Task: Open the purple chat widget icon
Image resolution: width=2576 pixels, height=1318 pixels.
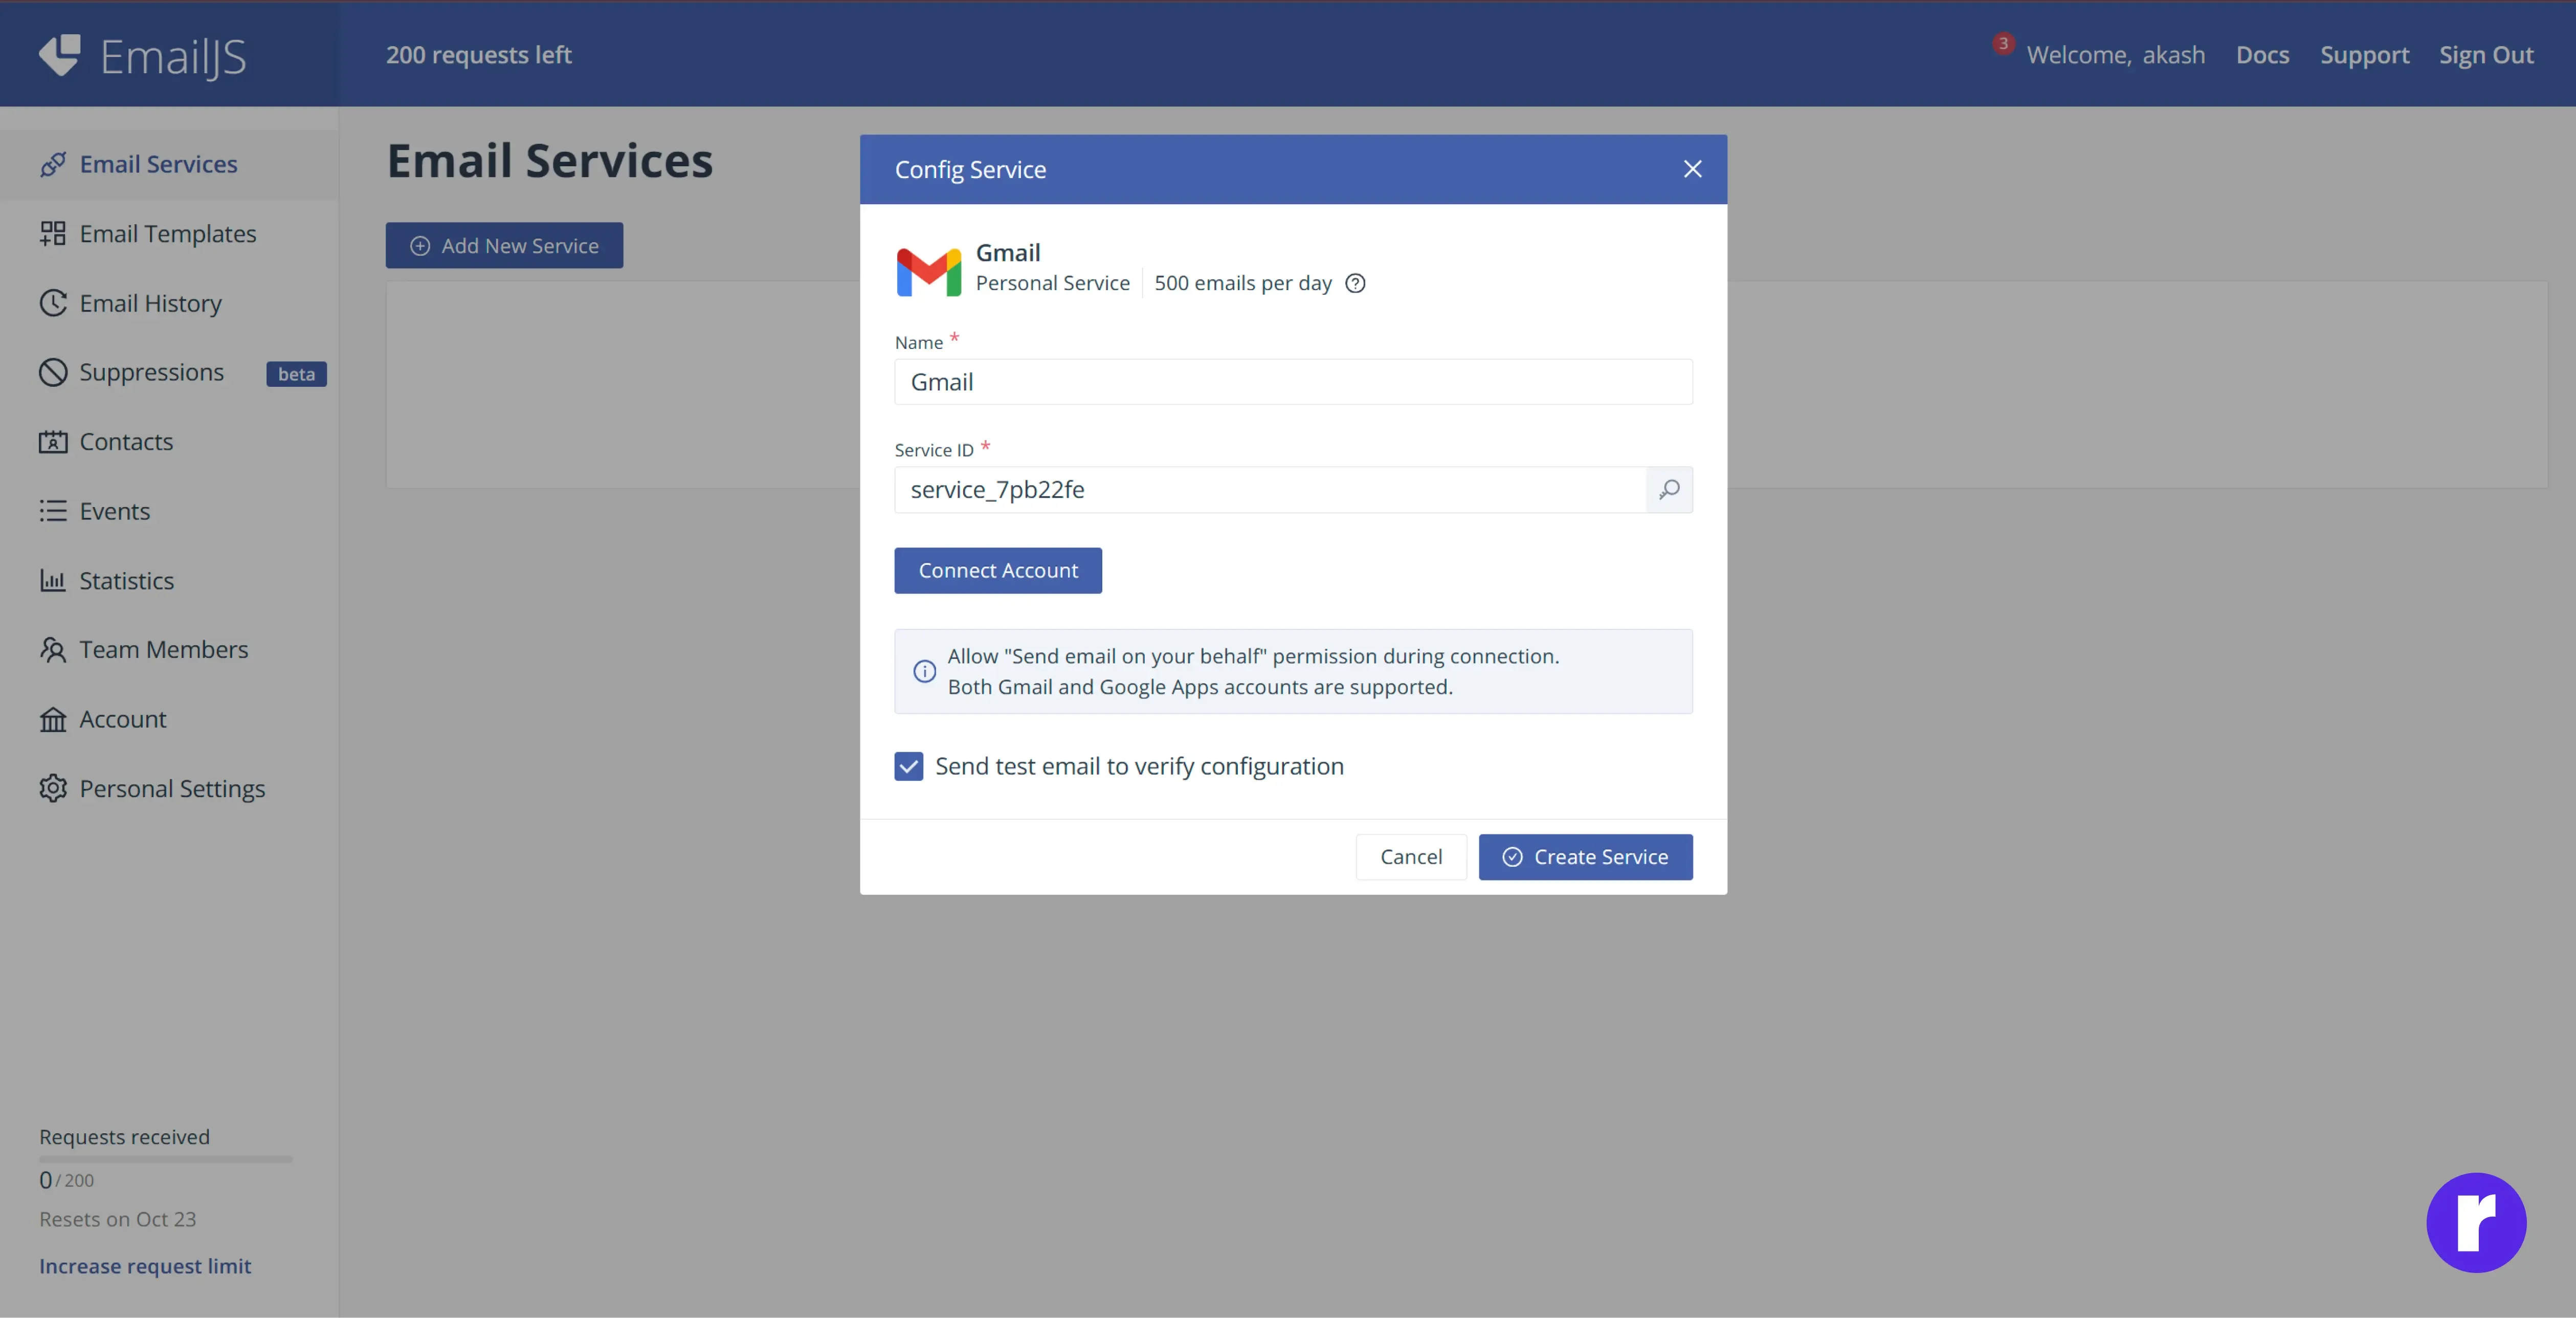Action: coord(2476,1222)
